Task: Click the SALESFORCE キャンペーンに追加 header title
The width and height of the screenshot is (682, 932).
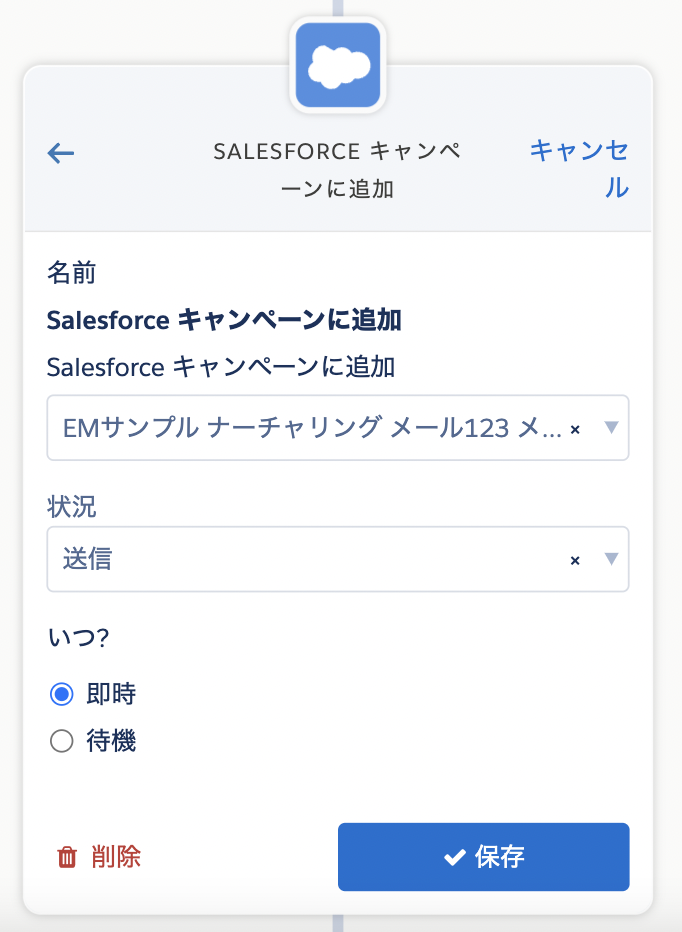Action: [x=337, y=170]
